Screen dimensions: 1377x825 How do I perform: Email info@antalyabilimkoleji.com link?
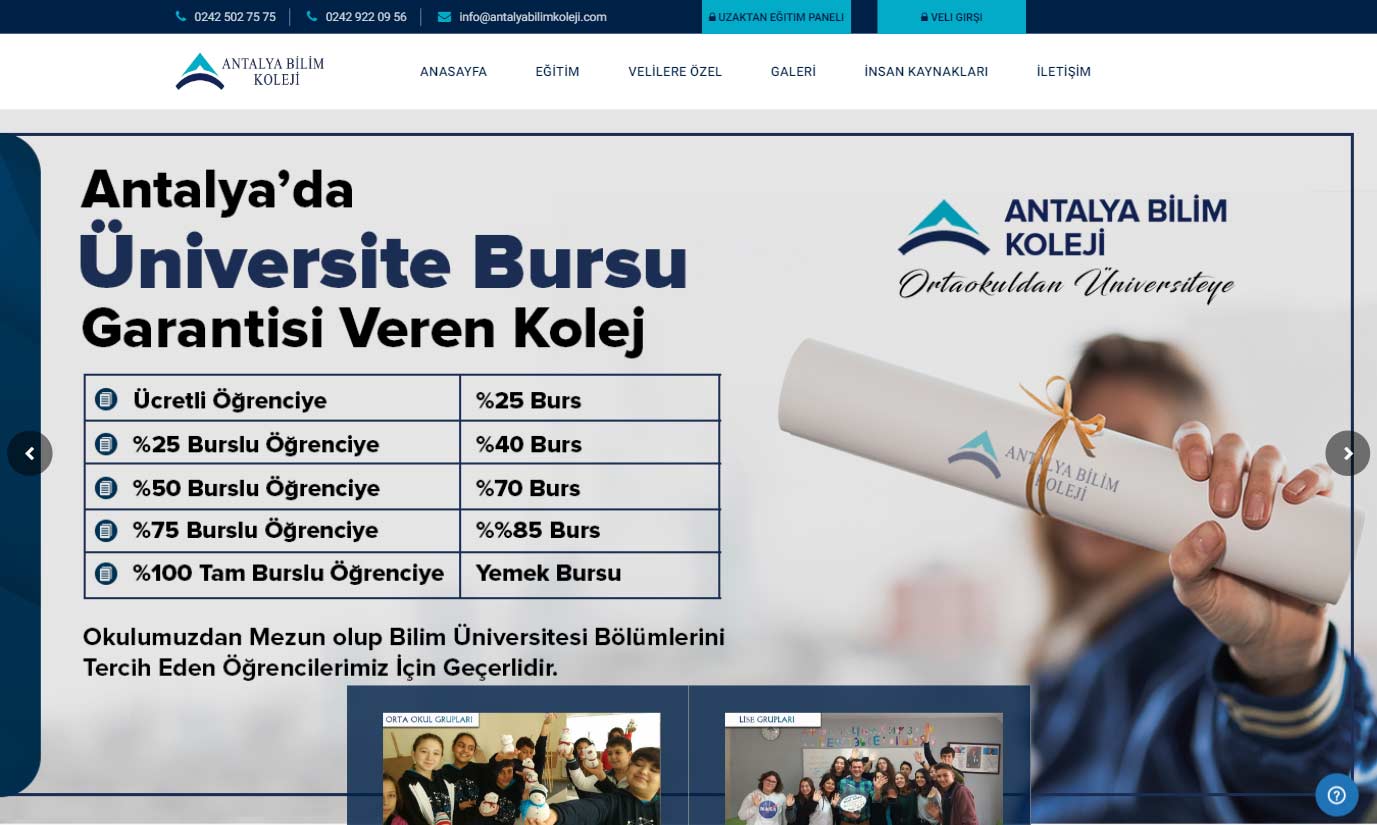(x=533, y=17)
